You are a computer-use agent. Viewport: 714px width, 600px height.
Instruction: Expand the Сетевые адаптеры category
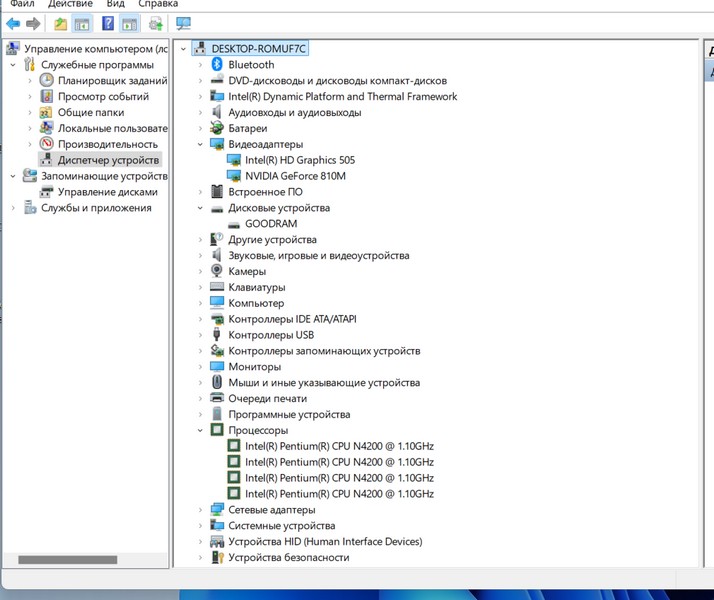point(201,510)
